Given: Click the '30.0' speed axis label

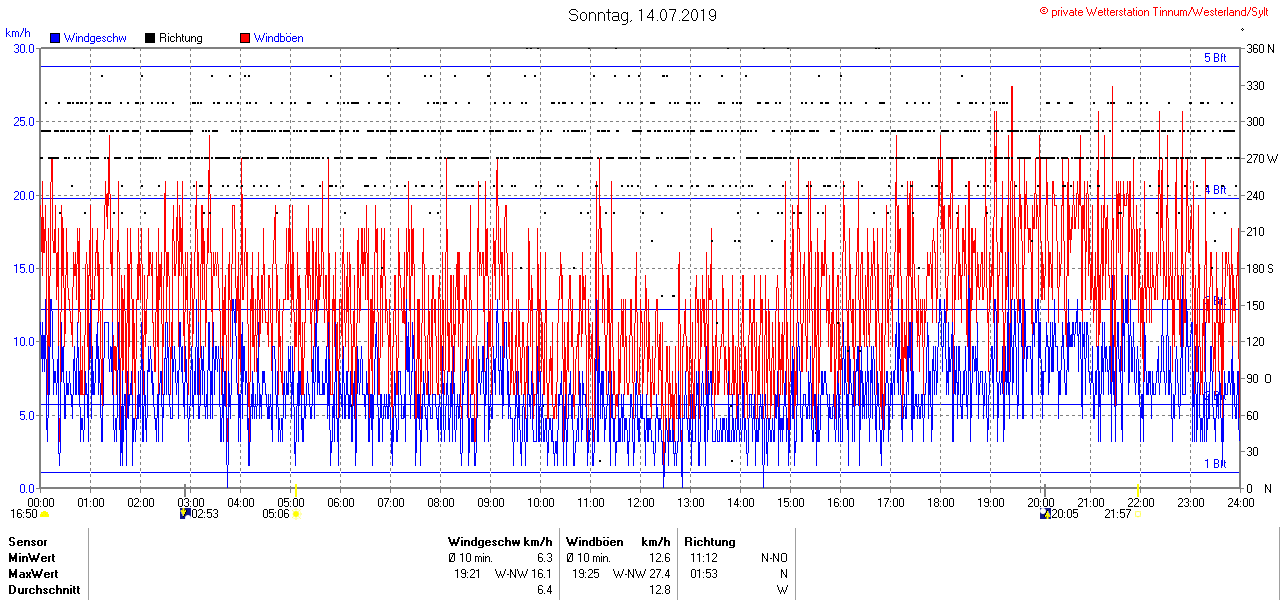Looking at the screenshot, I should tap(24, 48).
